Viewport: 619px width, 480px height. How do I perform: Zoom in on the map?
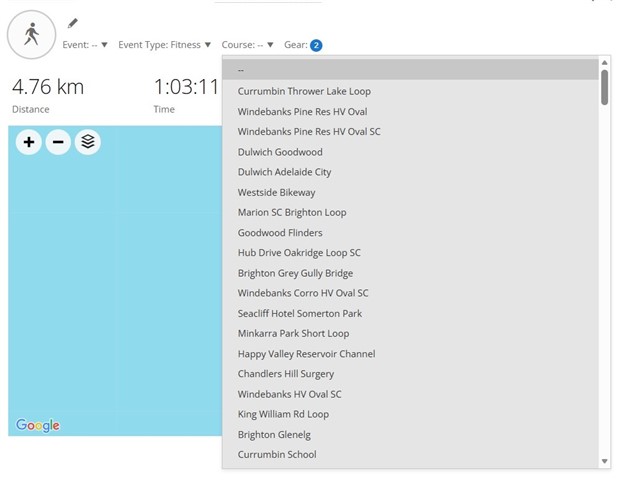pos(29,142)
